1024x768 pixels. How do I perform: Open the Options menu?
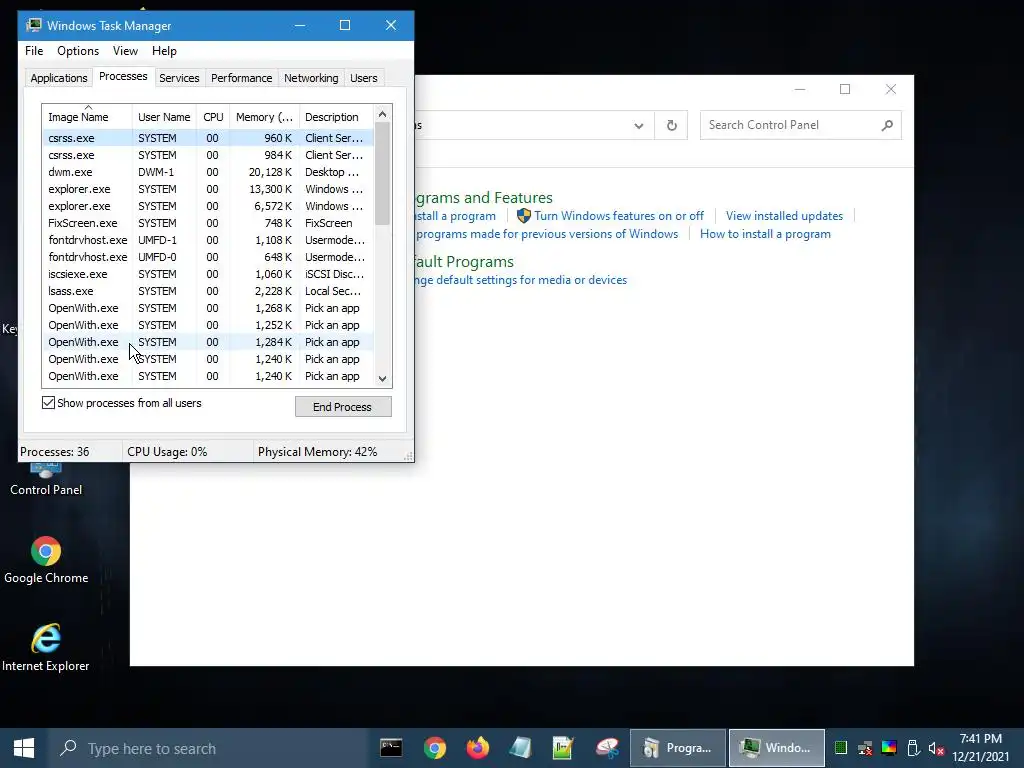point(78,51)
